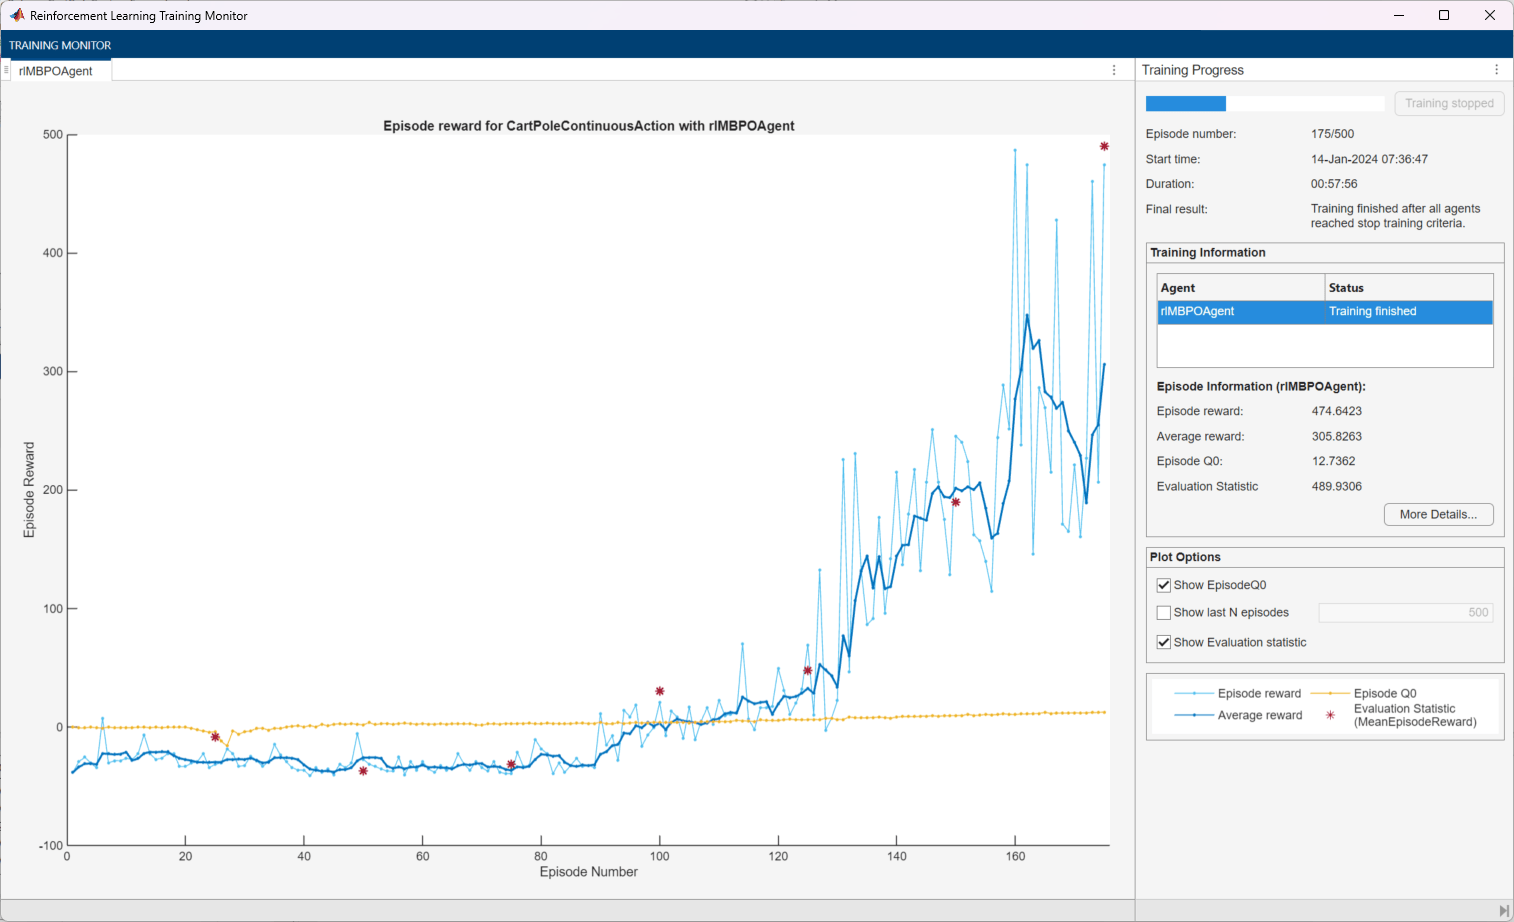Viewport: 1514px width, 922px height.
Task: Click the Evaluation Statistic legend entry
Action: pos(1401,715)
